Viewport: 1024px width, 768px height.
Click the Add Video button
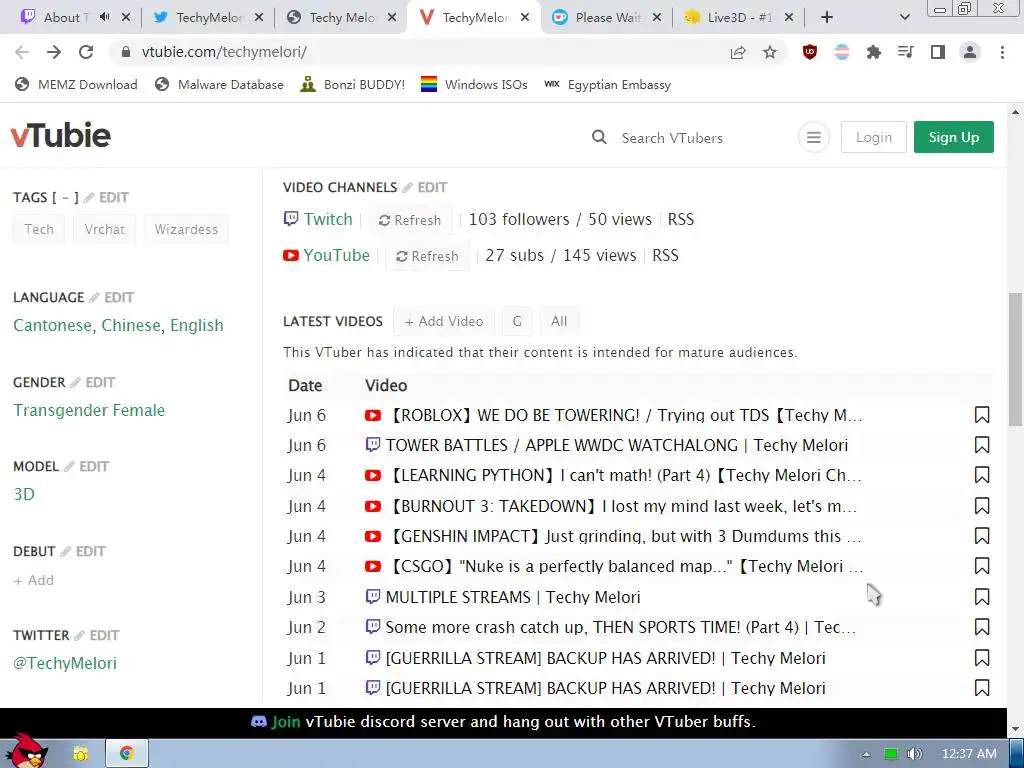point(444,321)
